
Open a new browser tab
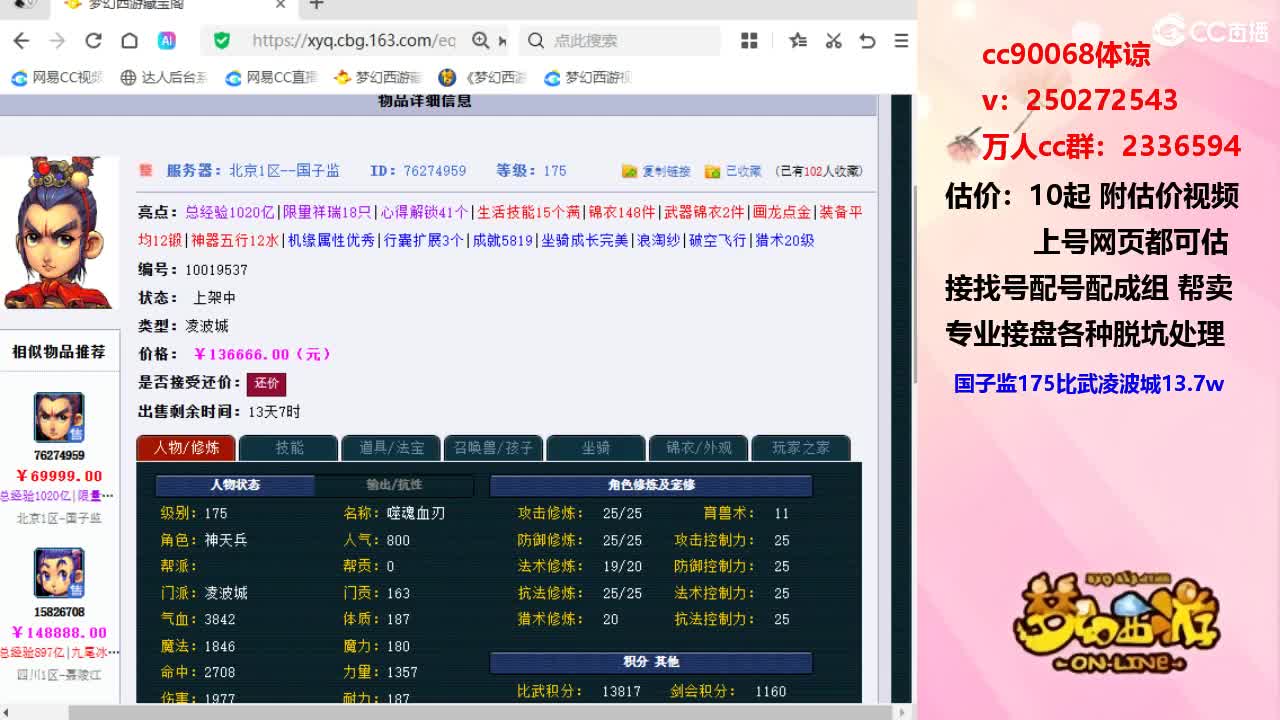point(316,5)
